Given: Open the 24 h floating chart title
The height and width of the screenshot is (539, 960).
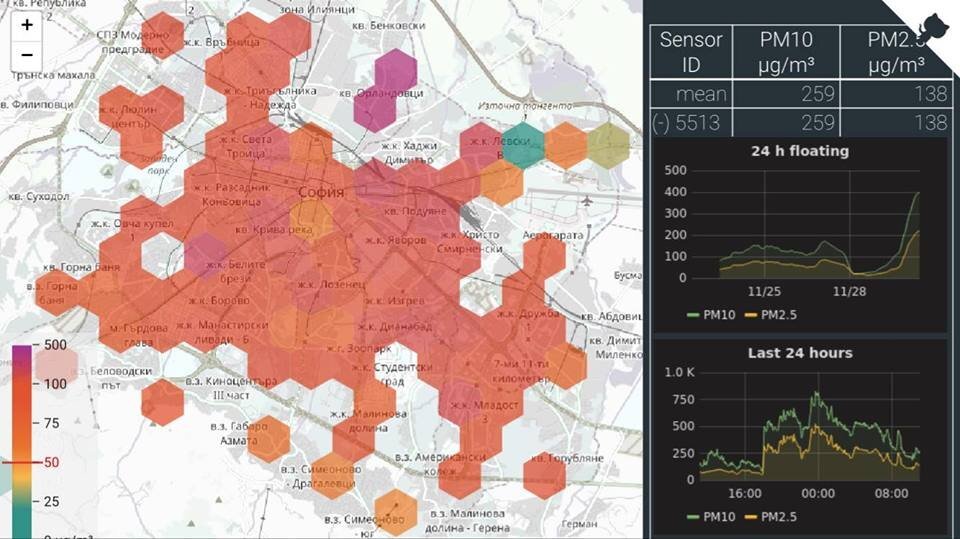Looking at the screenshot, I should click(x=800, y=151).
